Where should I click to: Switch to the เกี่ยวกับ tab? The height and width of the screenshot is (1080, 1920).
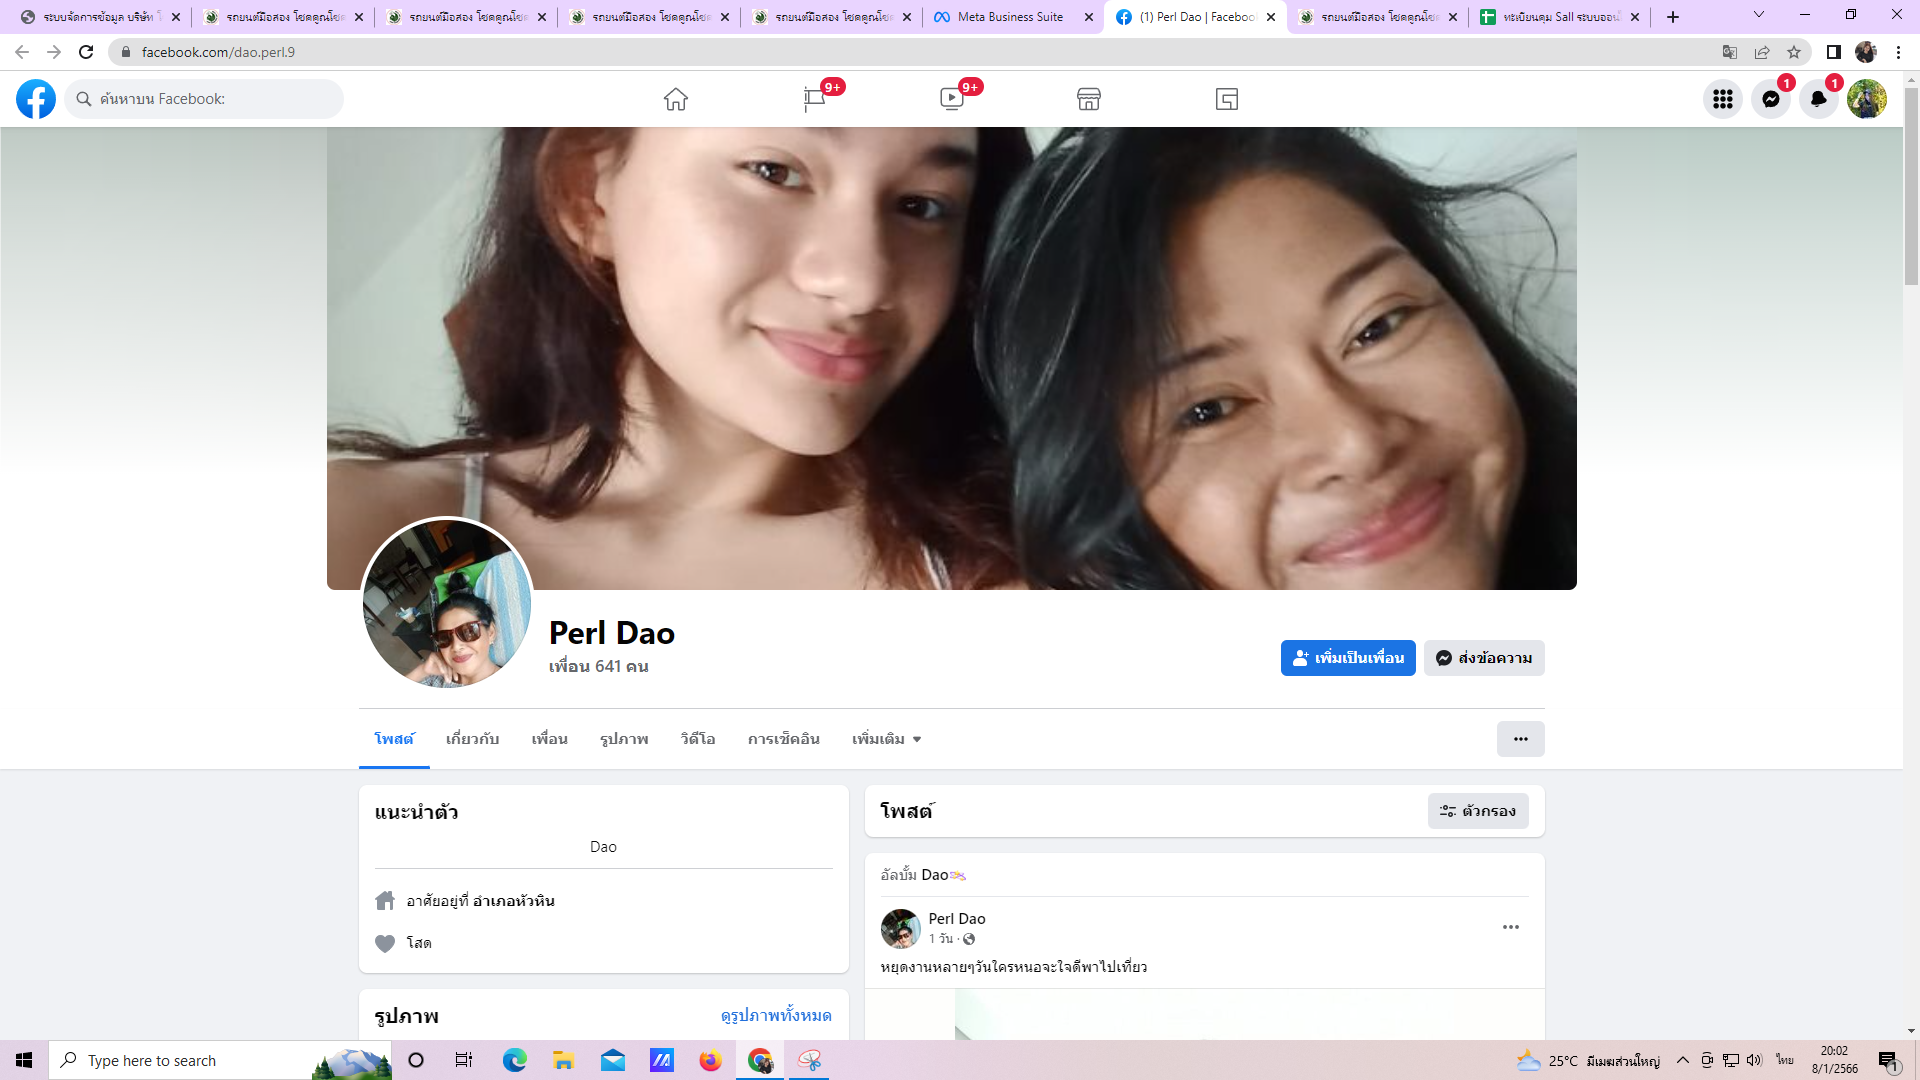tap(472, 739)
